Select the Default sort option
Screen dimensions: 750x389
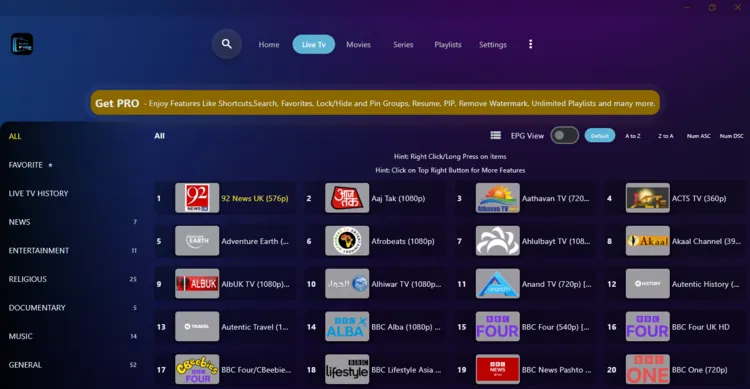tap(599, 136)
